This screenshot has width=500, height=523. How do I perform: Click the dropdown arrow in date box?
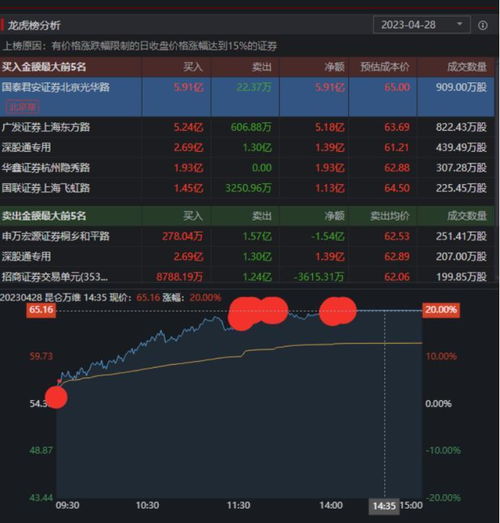pyautogui.click(x=460, y=24)
